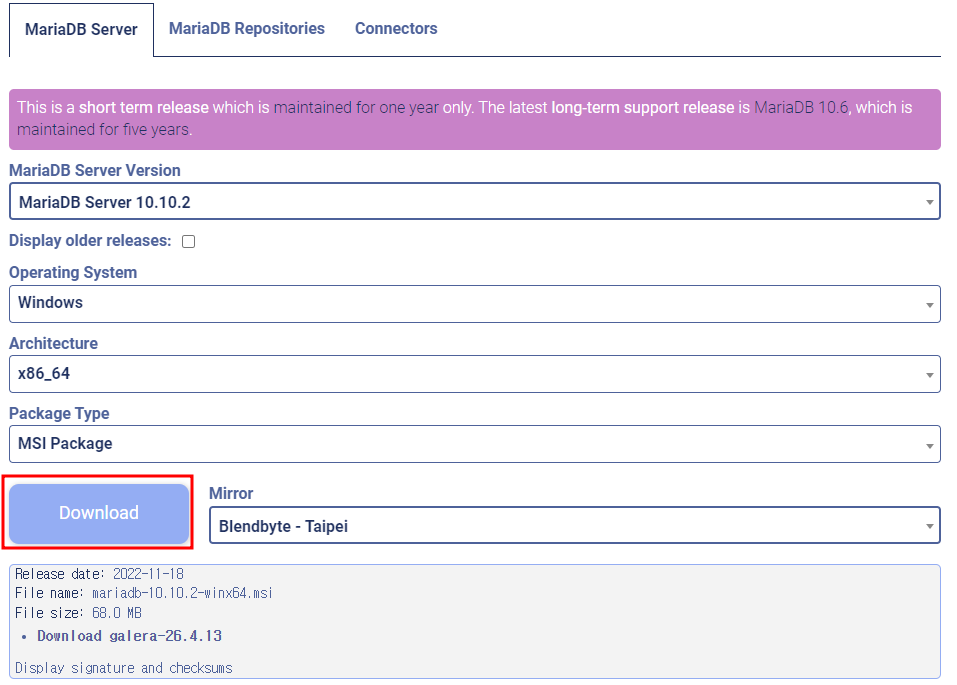Click the 'Package Type' label
This screenshot has height=685, width=957.
[59, 413]
